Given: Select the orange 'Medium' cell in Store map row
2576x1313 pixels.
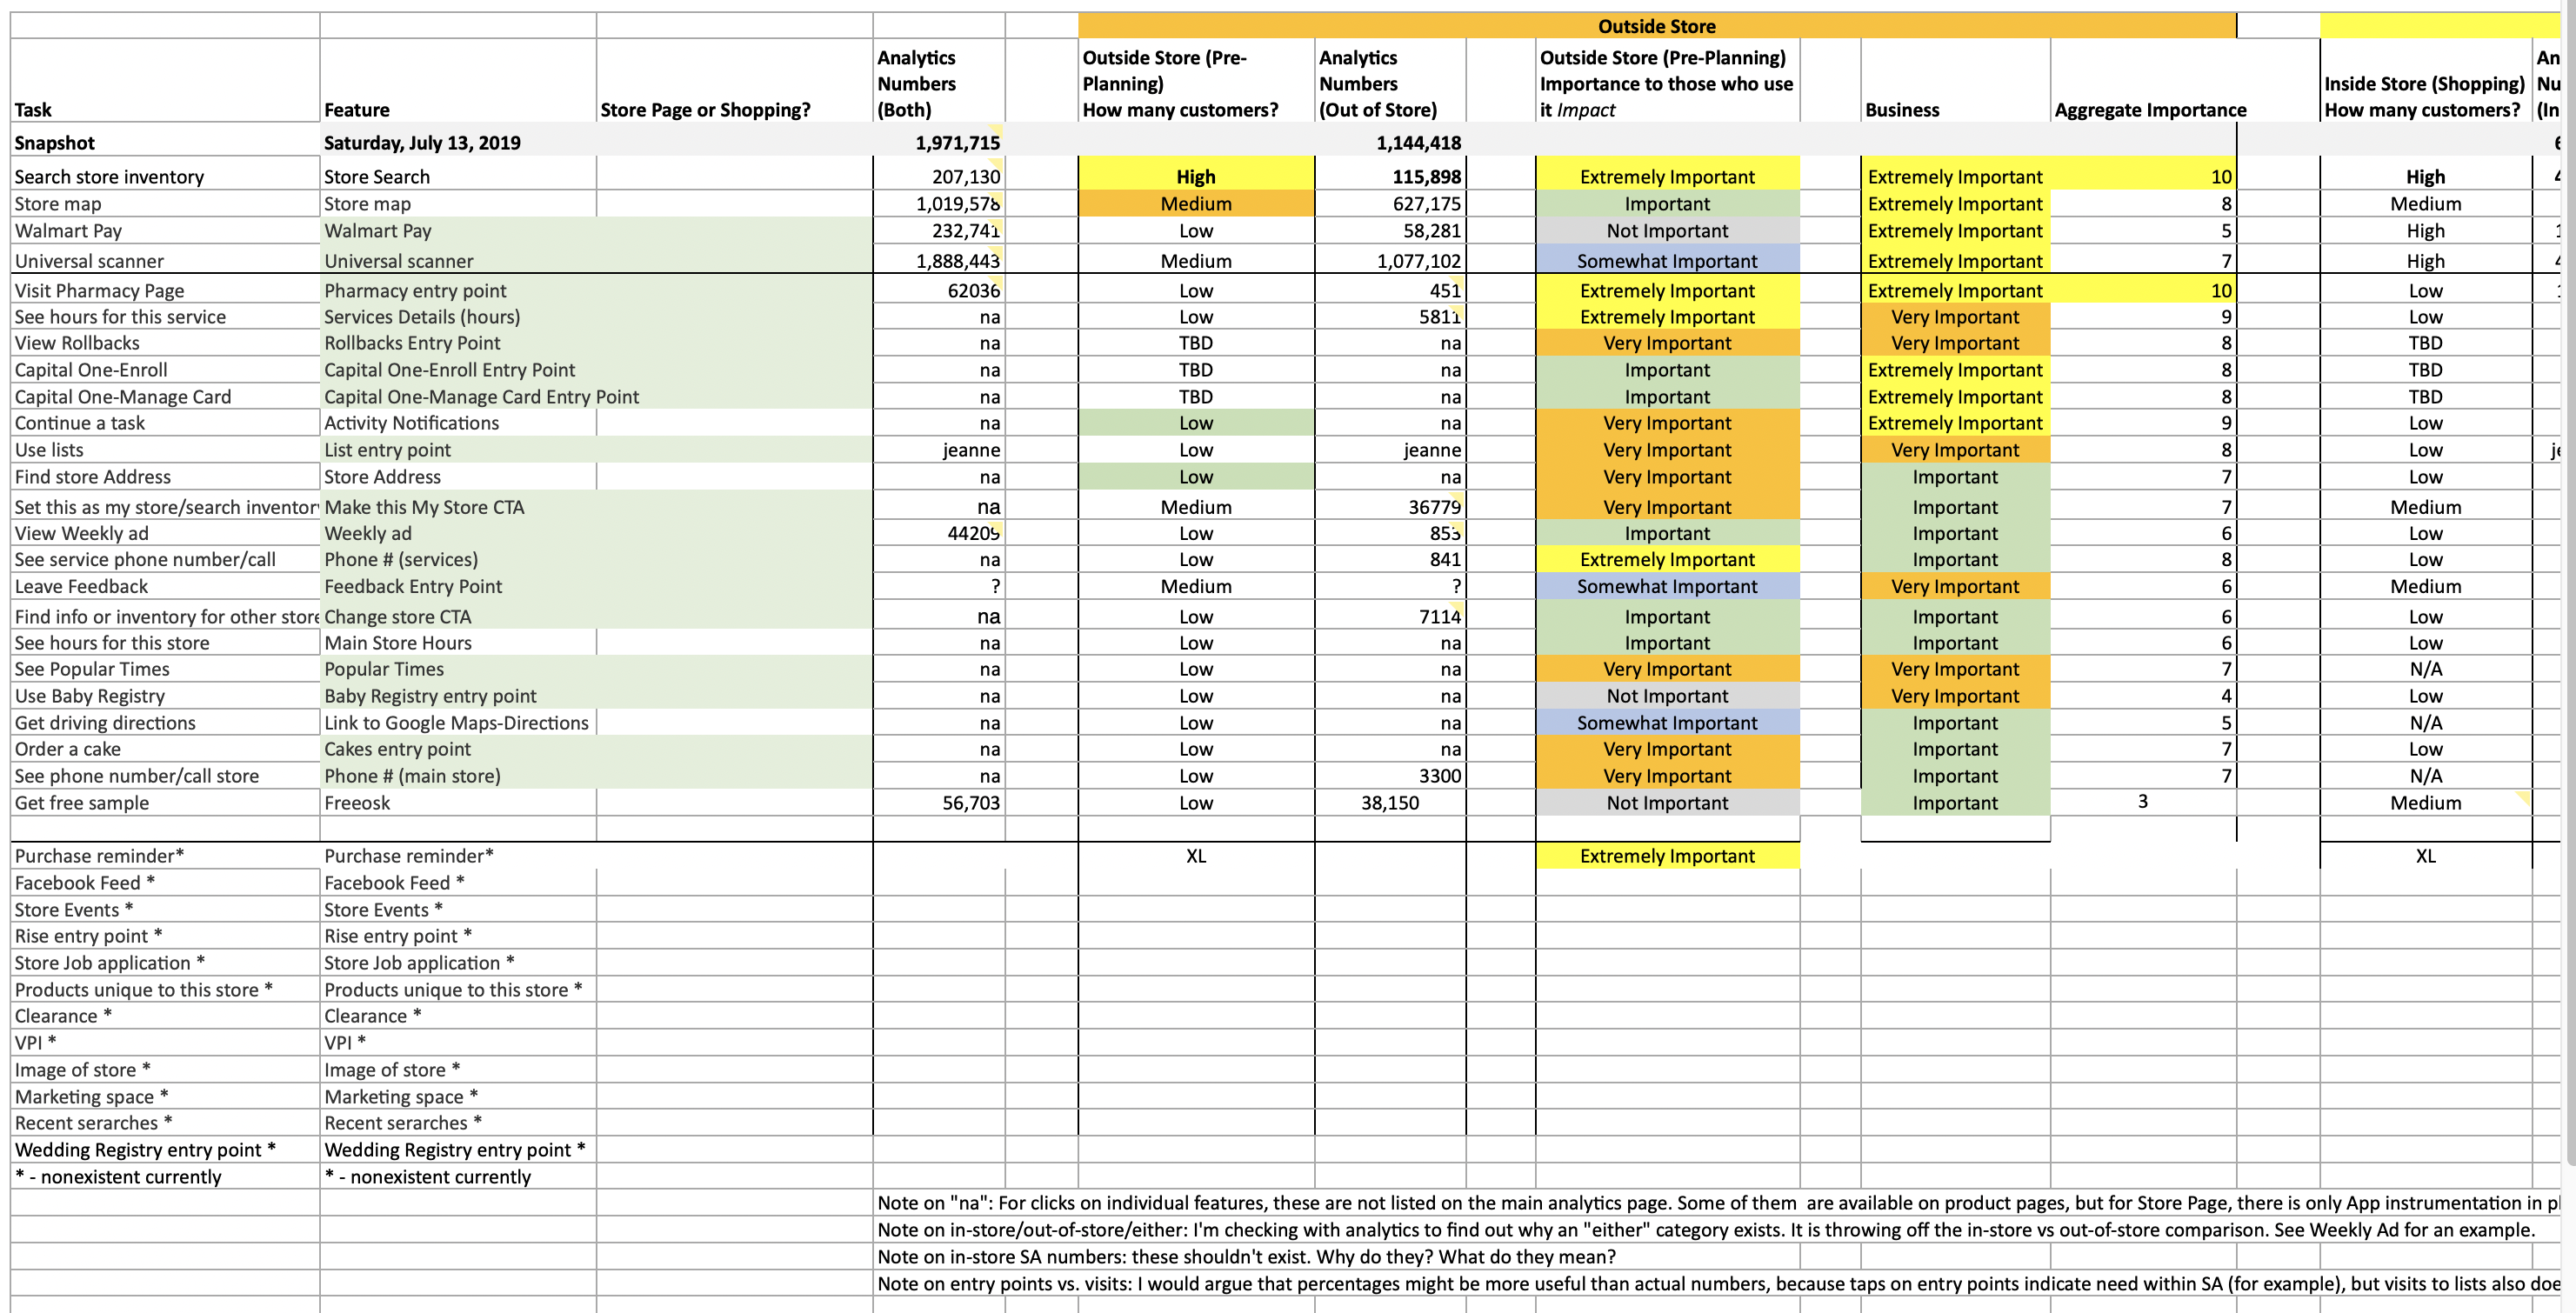Looking at the screenshot, I should click(1195, 203).
